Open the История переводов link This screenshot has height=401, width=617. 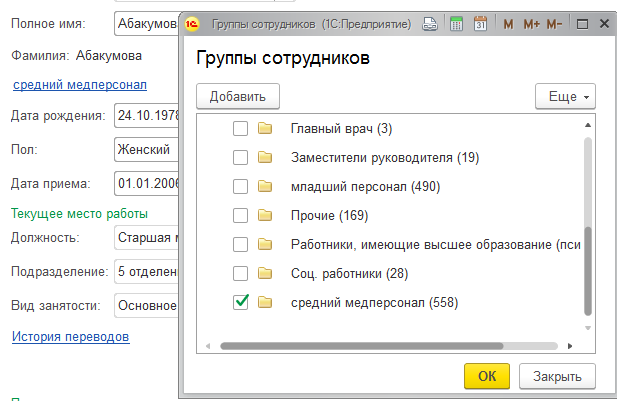point(70,336)
